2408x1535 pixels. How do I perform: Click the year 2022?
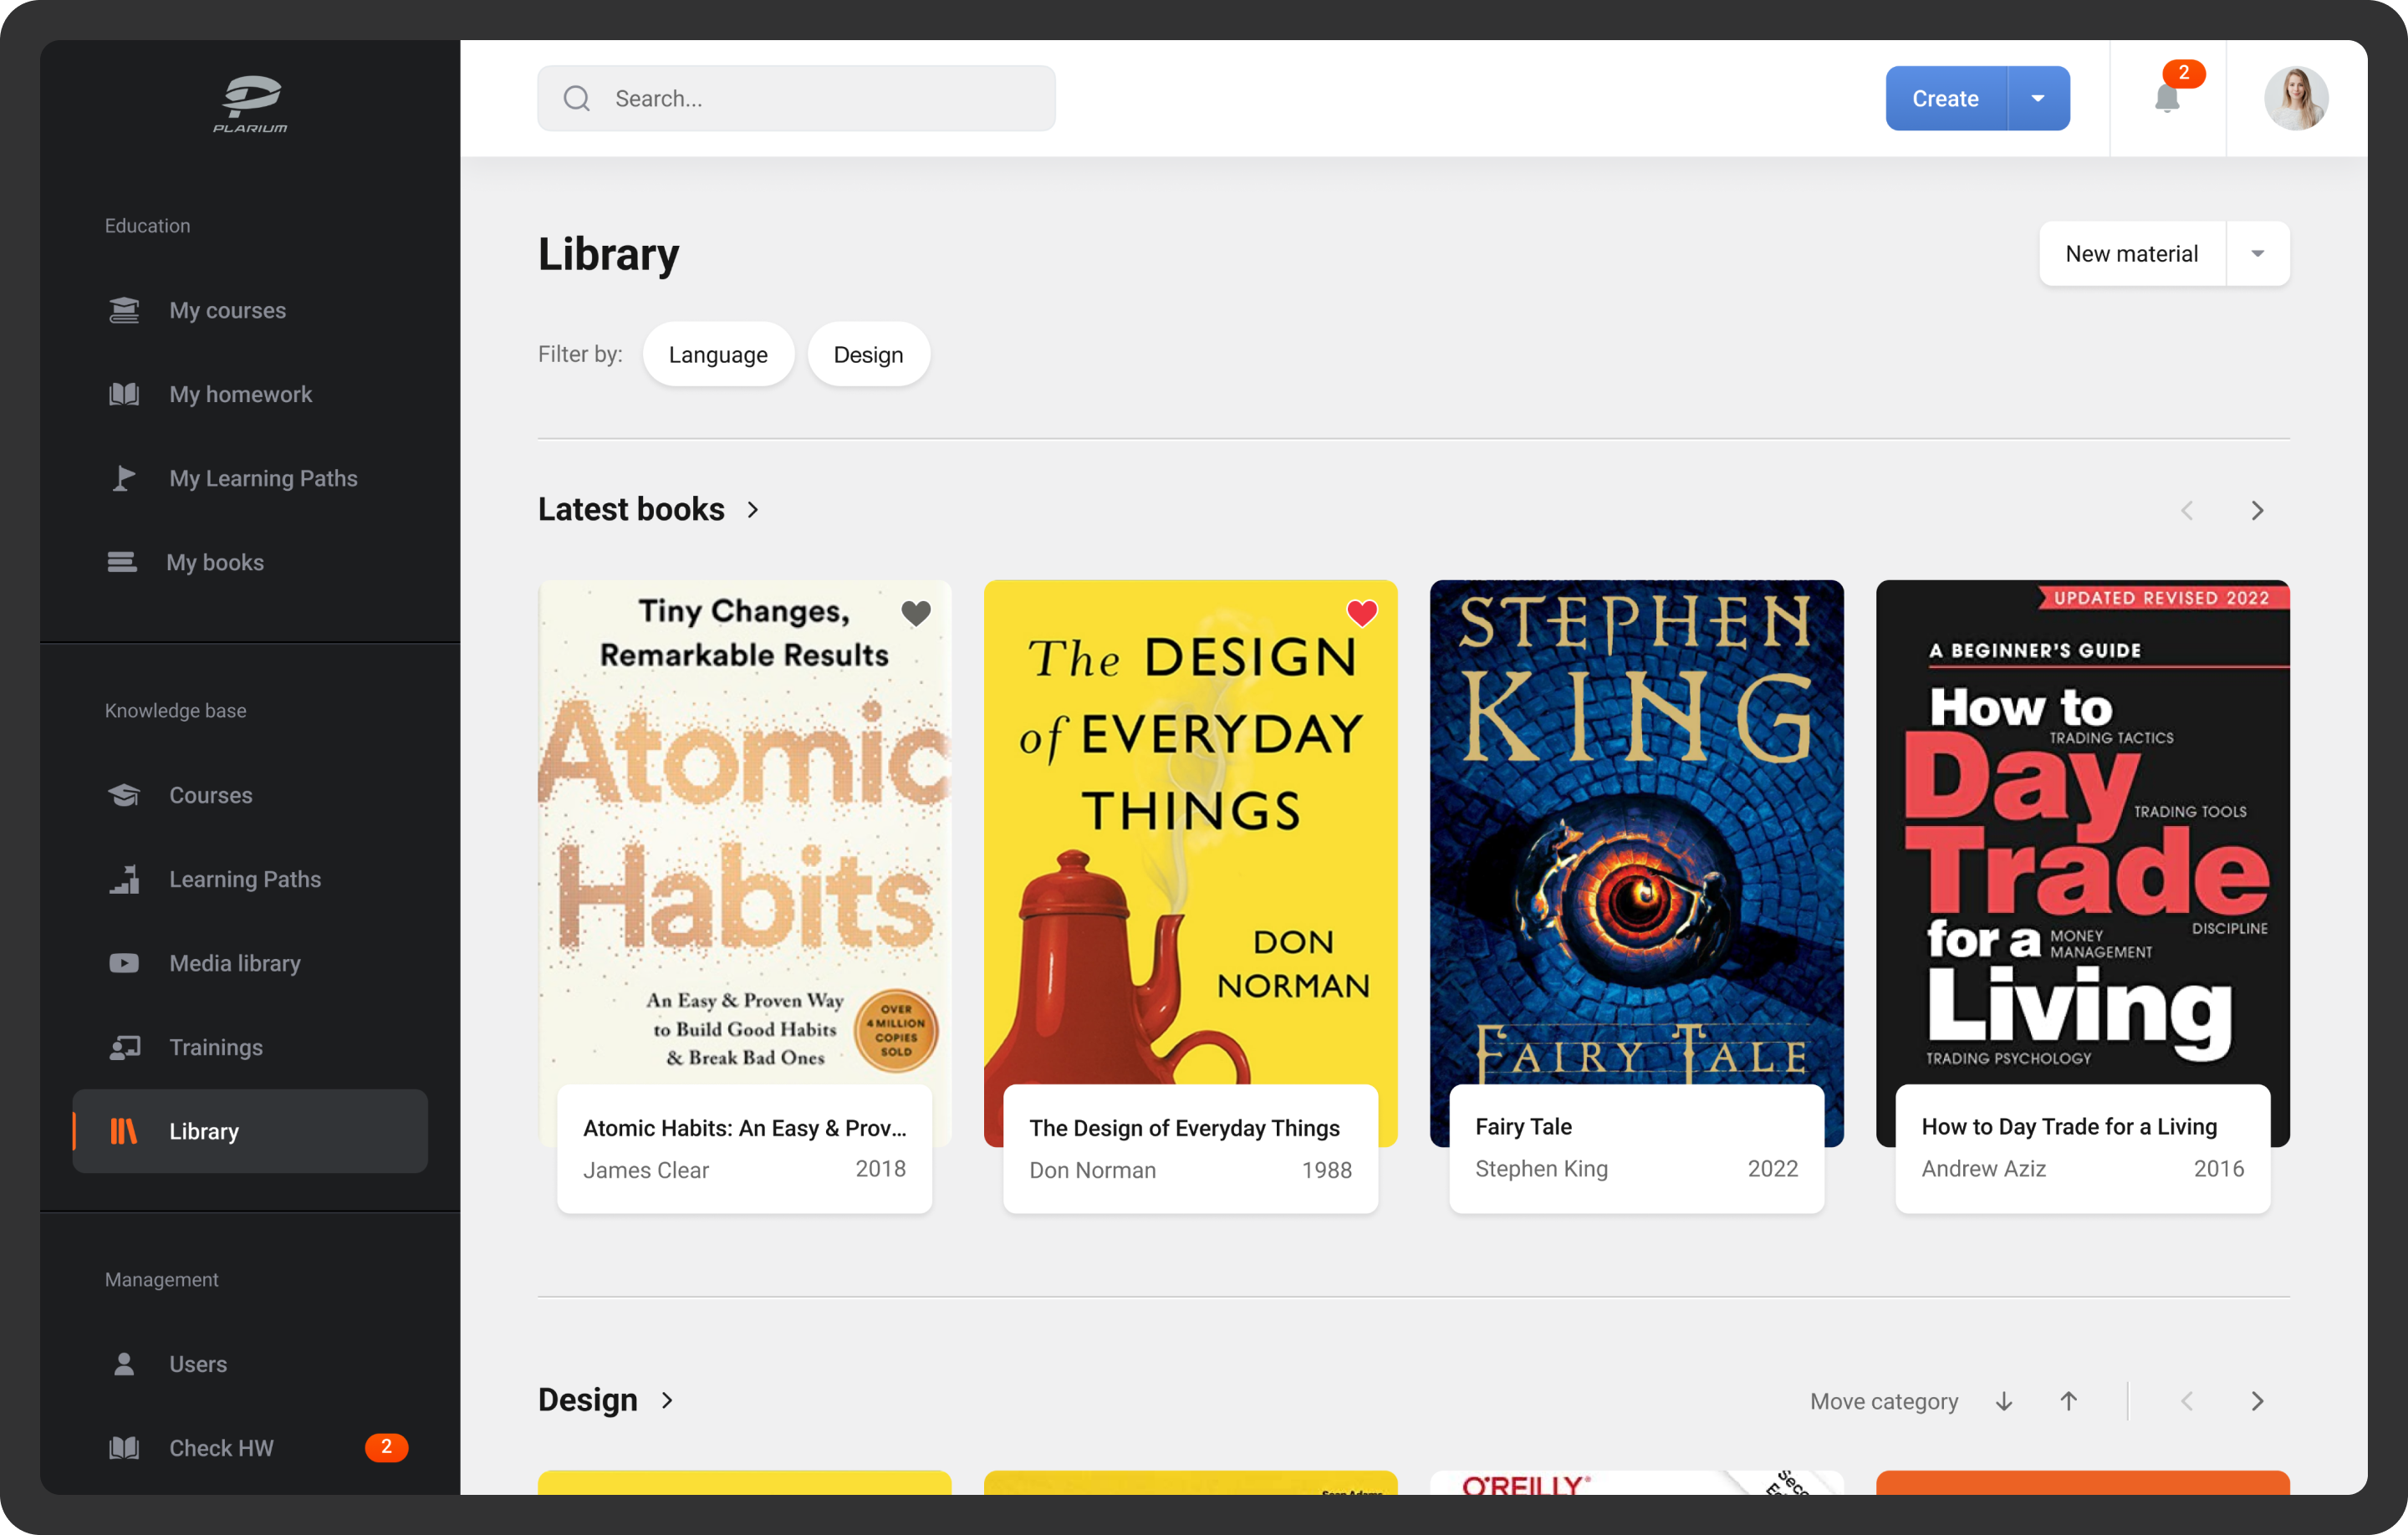pos(1772,1168)
